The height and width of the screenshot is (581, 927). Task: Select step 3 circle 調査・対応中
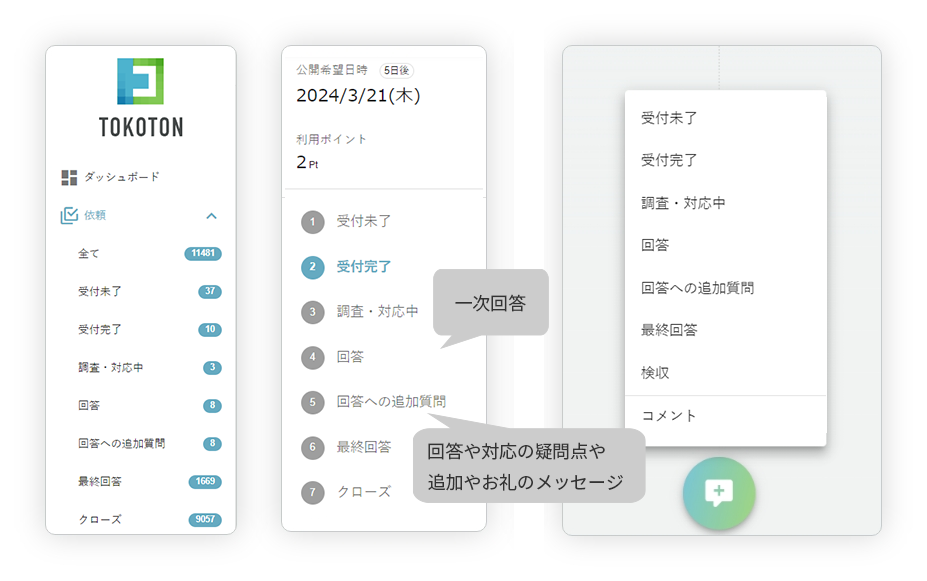313,312
